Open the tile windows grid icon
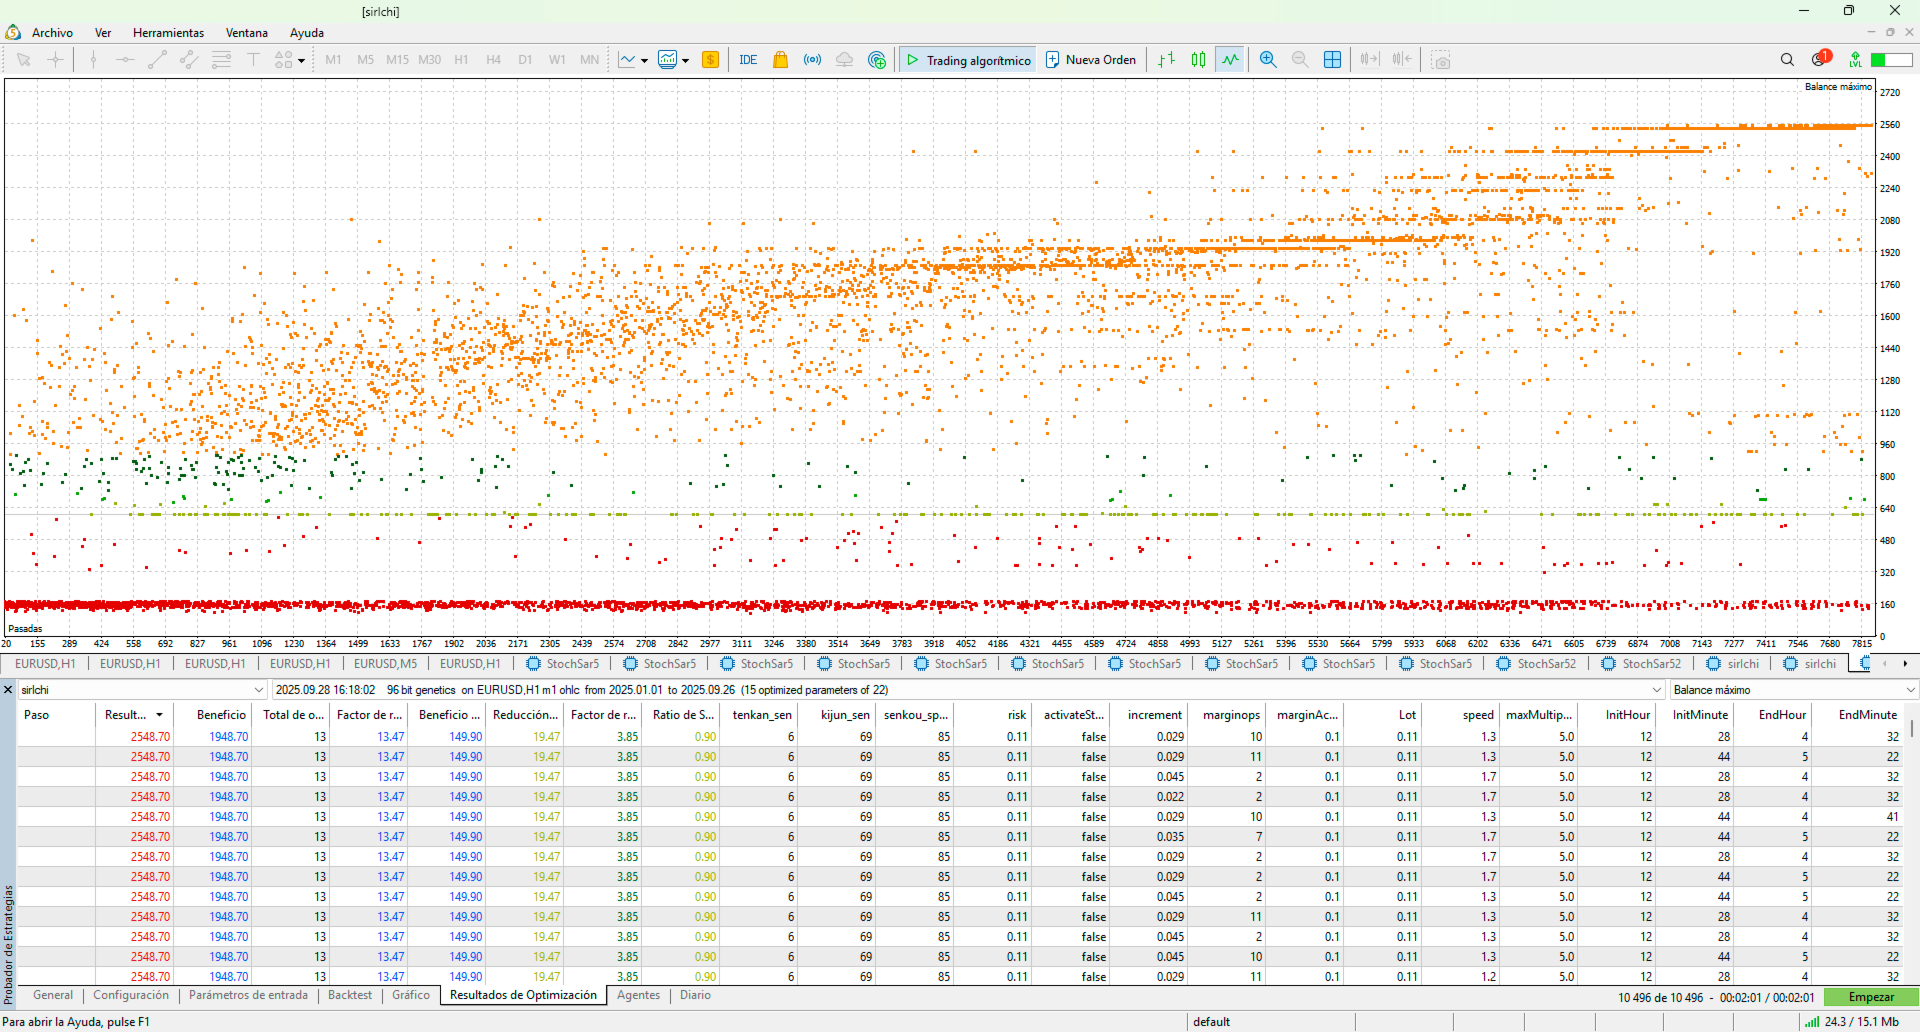Image resolution: width=1920 pixels, height=1032 pixels. coord(1332,60)
